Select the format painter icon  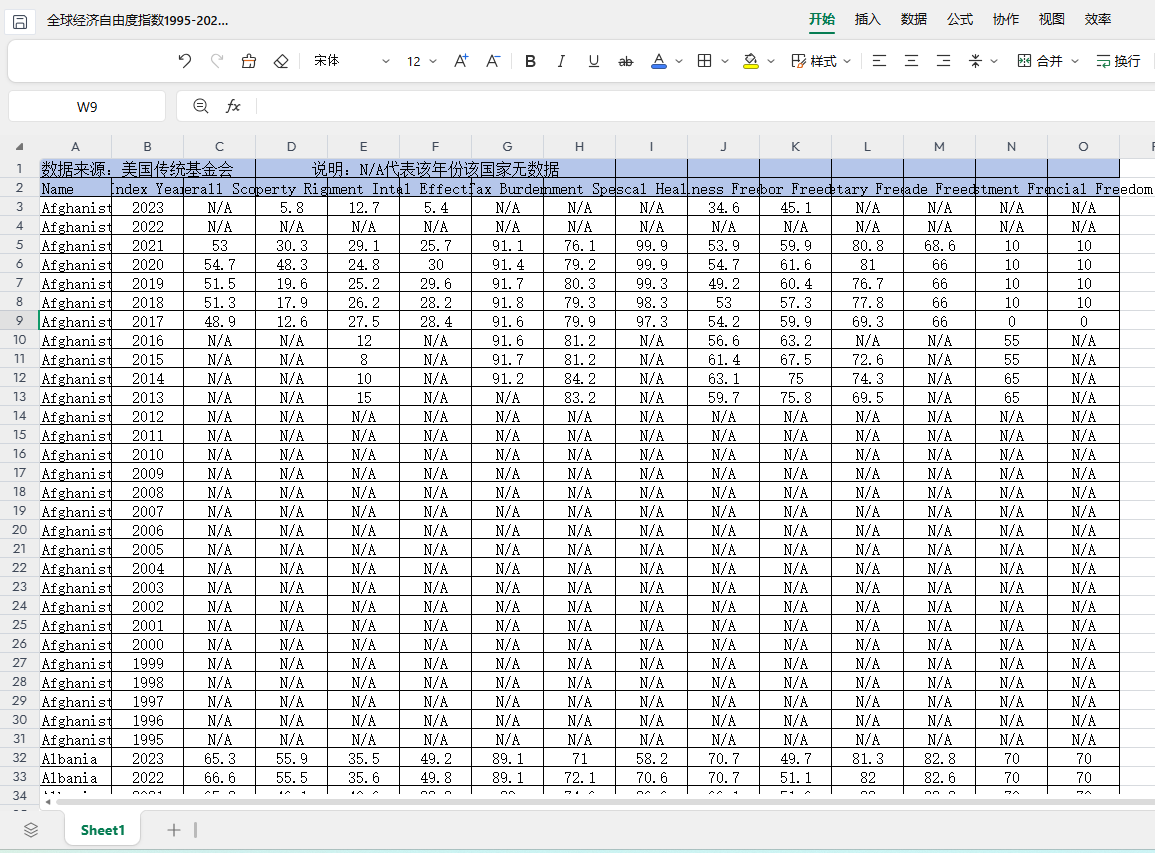point(249,61)
